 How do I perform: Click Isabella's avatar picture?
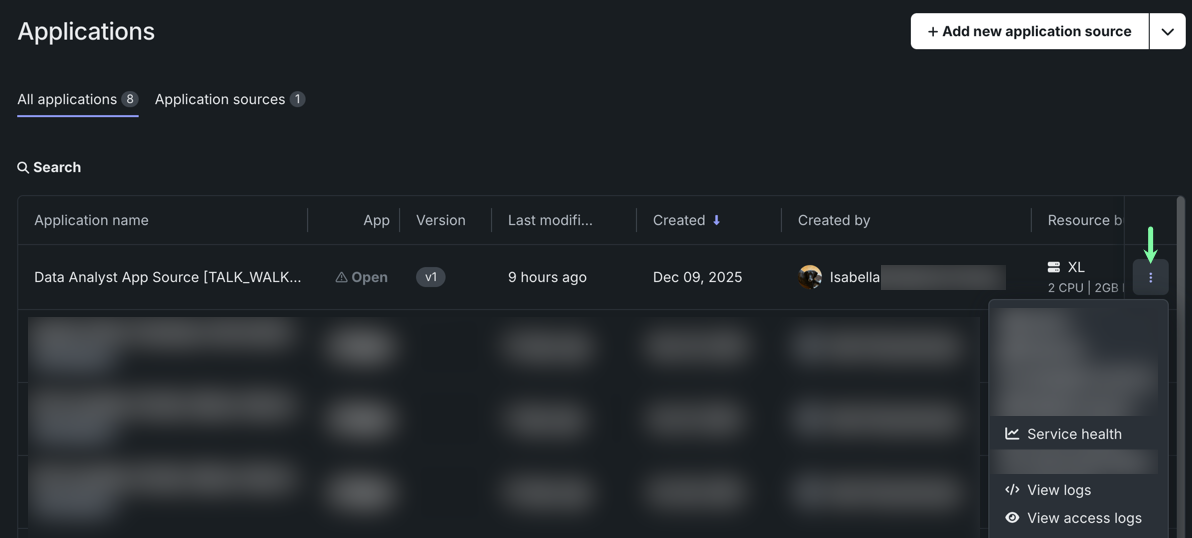click(x=810, y=277)
